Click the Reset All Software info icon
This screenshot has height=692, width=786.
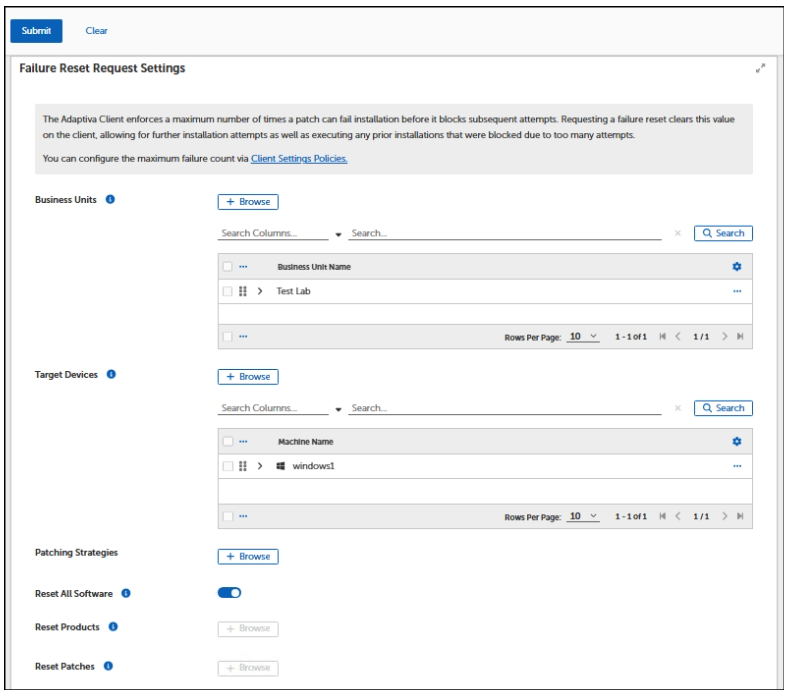pos(126,593)
